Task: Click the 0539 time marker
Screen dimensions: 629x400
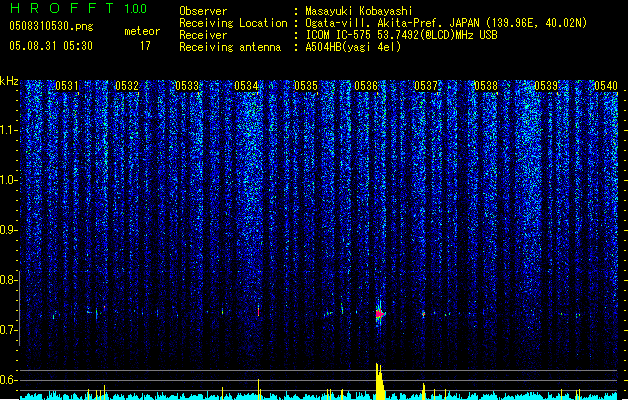Action: pos(546,86)
